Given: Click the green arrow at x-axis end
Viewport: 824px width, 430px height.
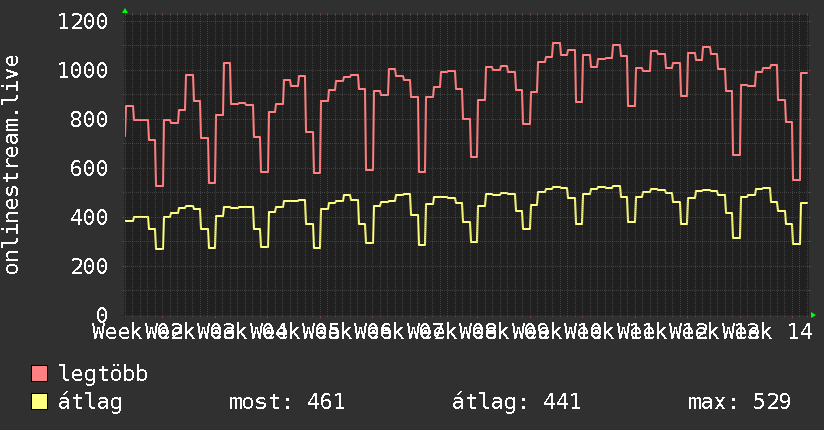Looking at the screenshot, I should (813, 315).
